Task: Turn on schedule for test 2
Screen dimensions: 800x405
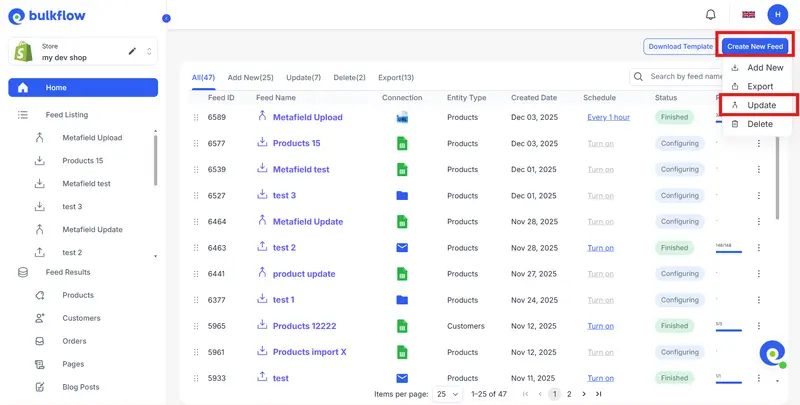Action: click(x=601, y=248)
